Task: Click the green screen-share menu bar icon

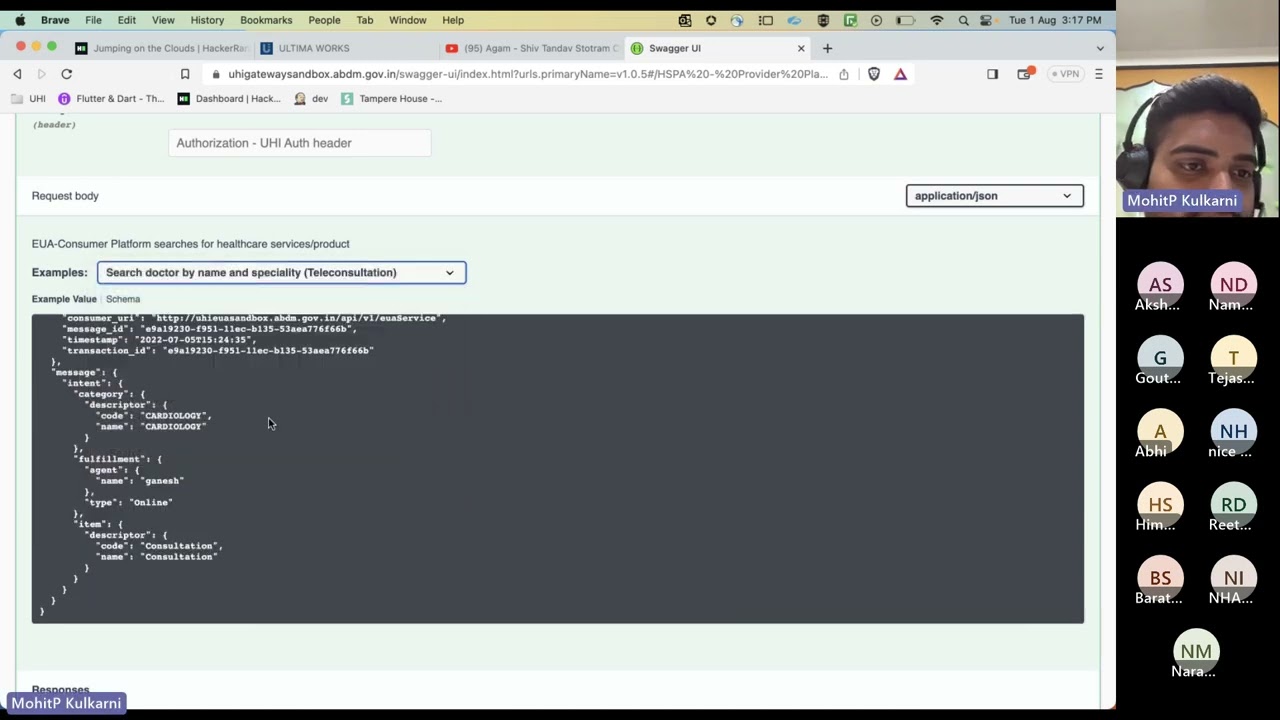Action: [850, 20]
